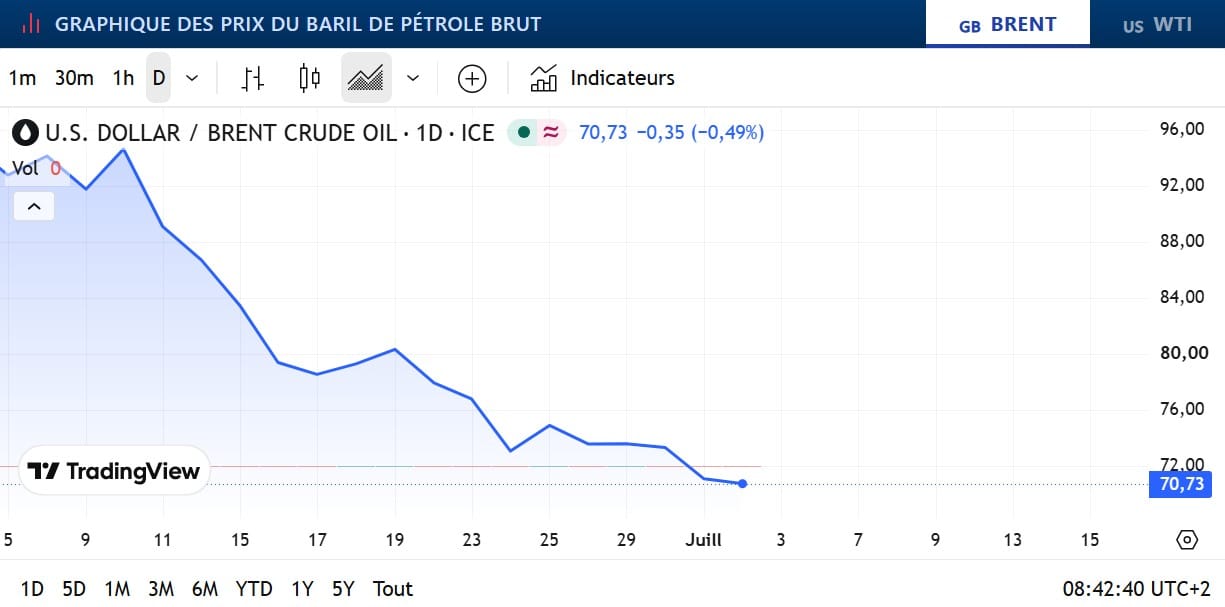Click the TradingView logo

point(114,471)
